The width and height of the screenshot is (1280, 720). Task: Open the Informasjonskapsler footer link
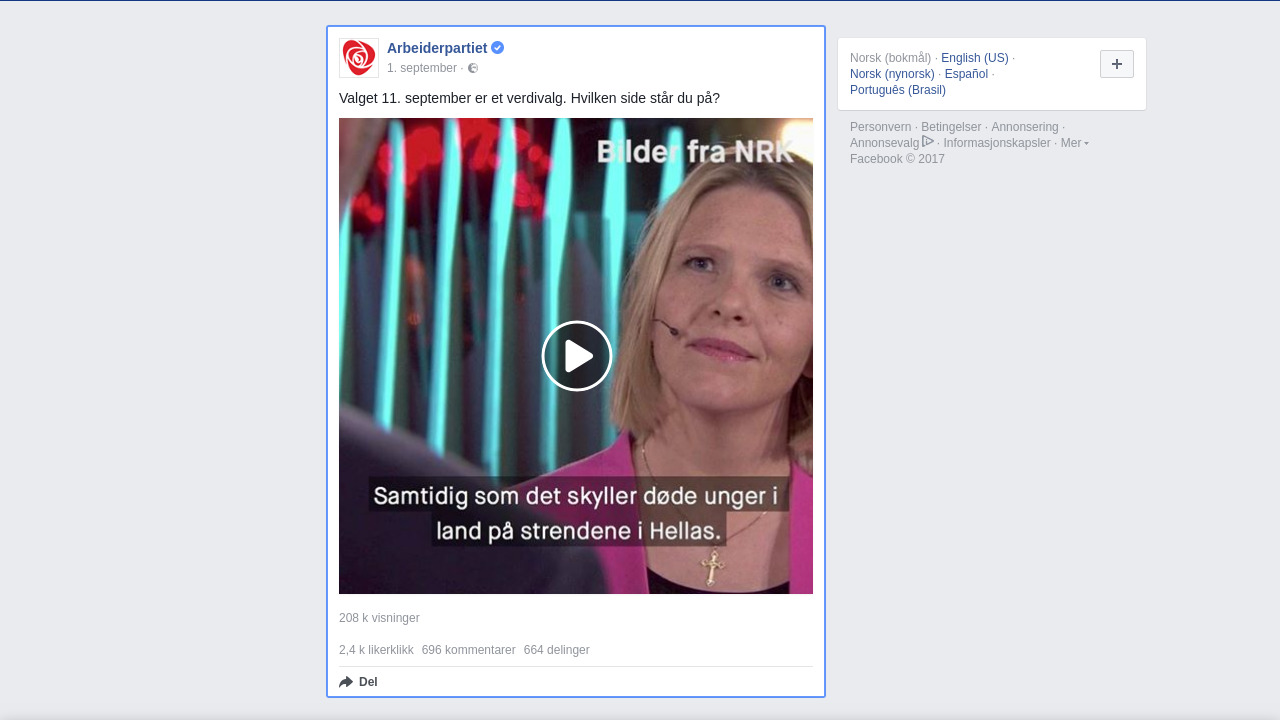tap(997, 143)
